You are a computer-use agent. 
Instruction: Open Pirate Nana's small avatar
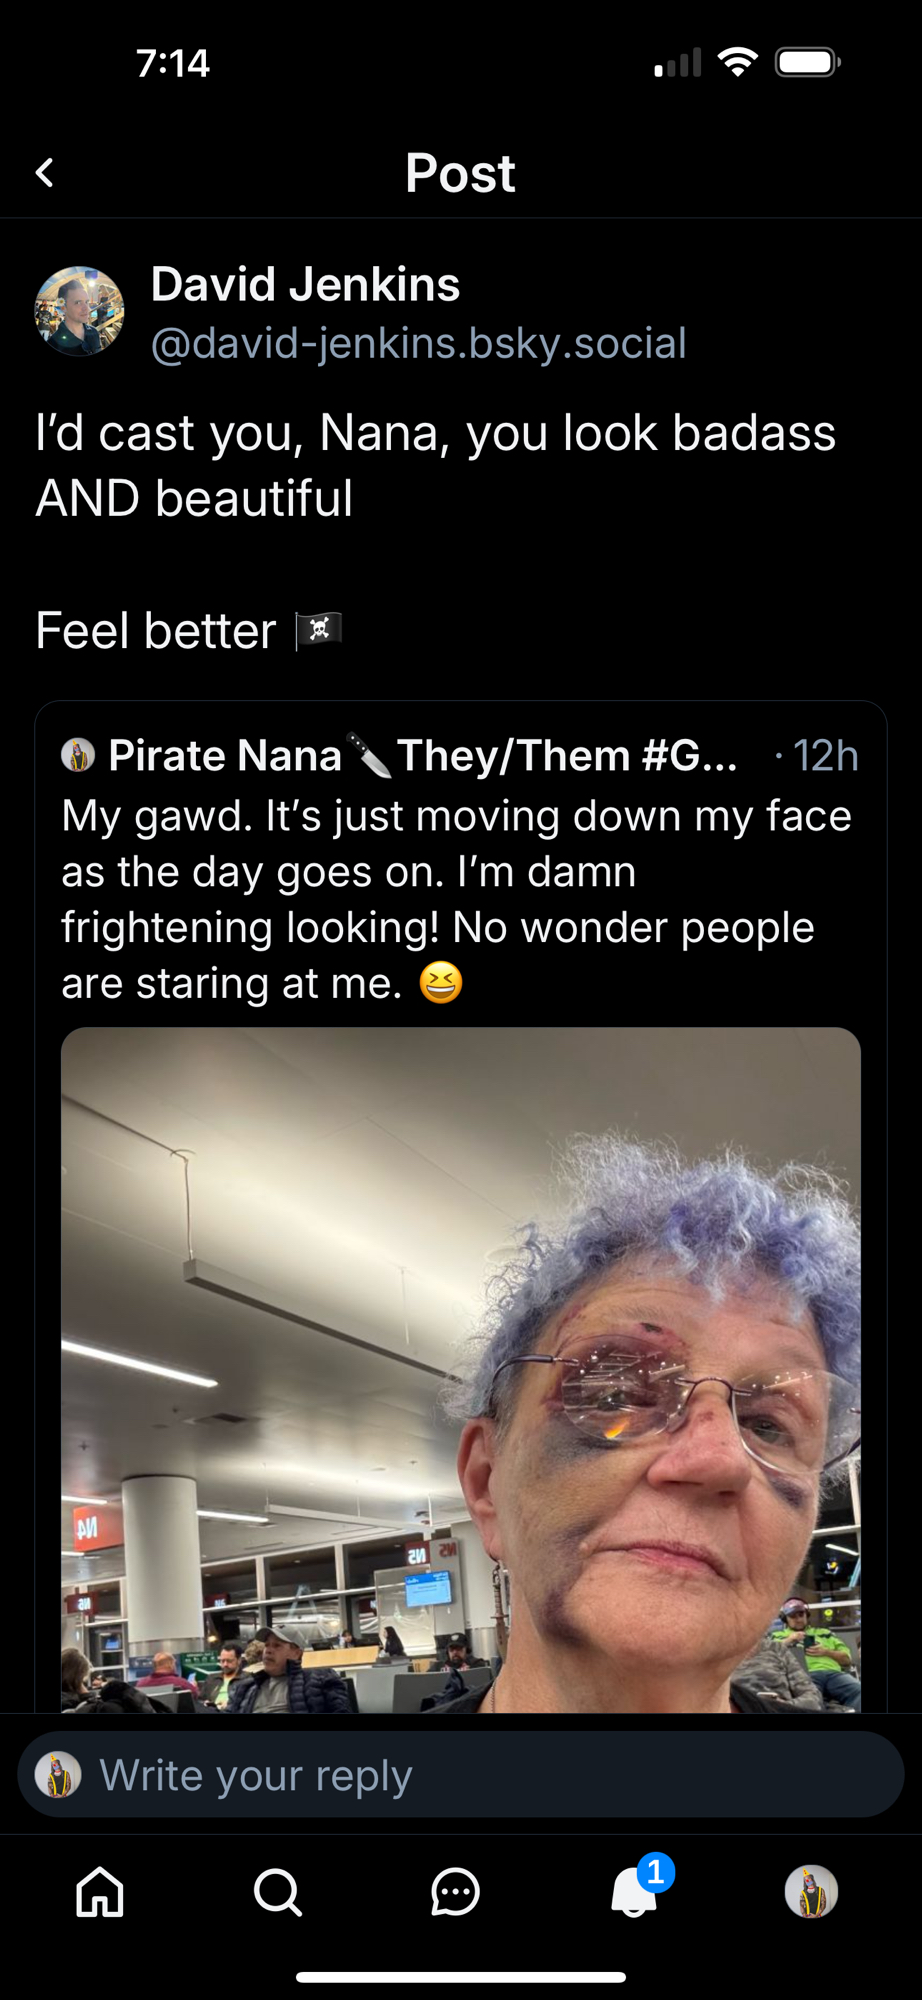click(78, 755)
